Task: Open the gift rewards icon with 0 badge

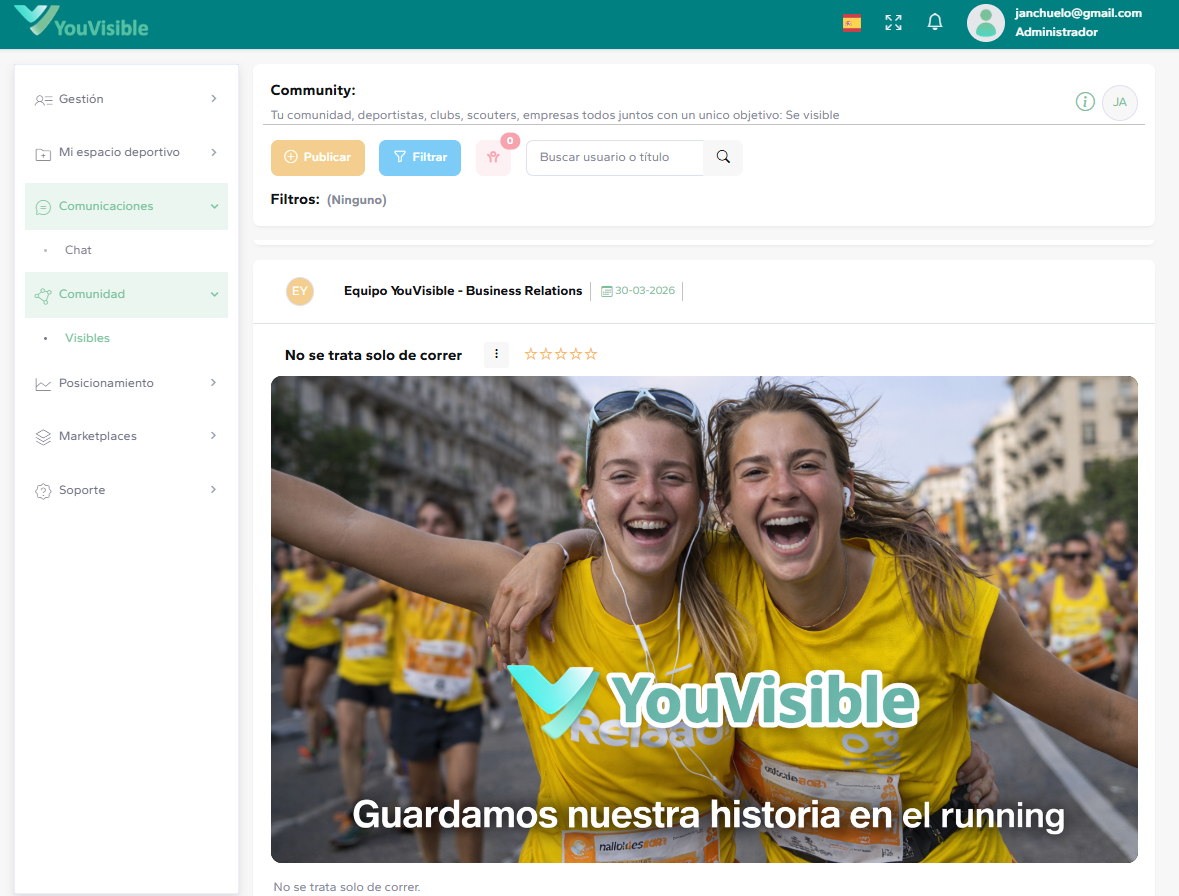Action: coord(493,158)
